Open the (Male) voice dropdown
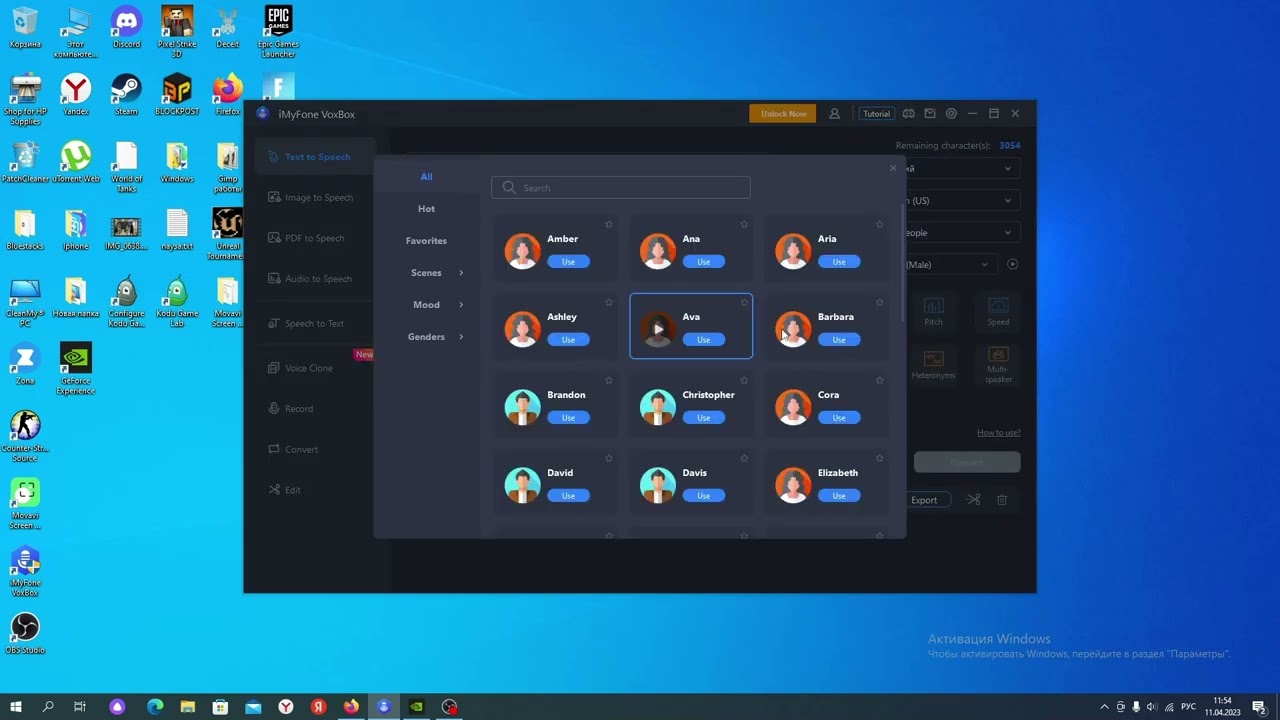 [x=949, y=265]
